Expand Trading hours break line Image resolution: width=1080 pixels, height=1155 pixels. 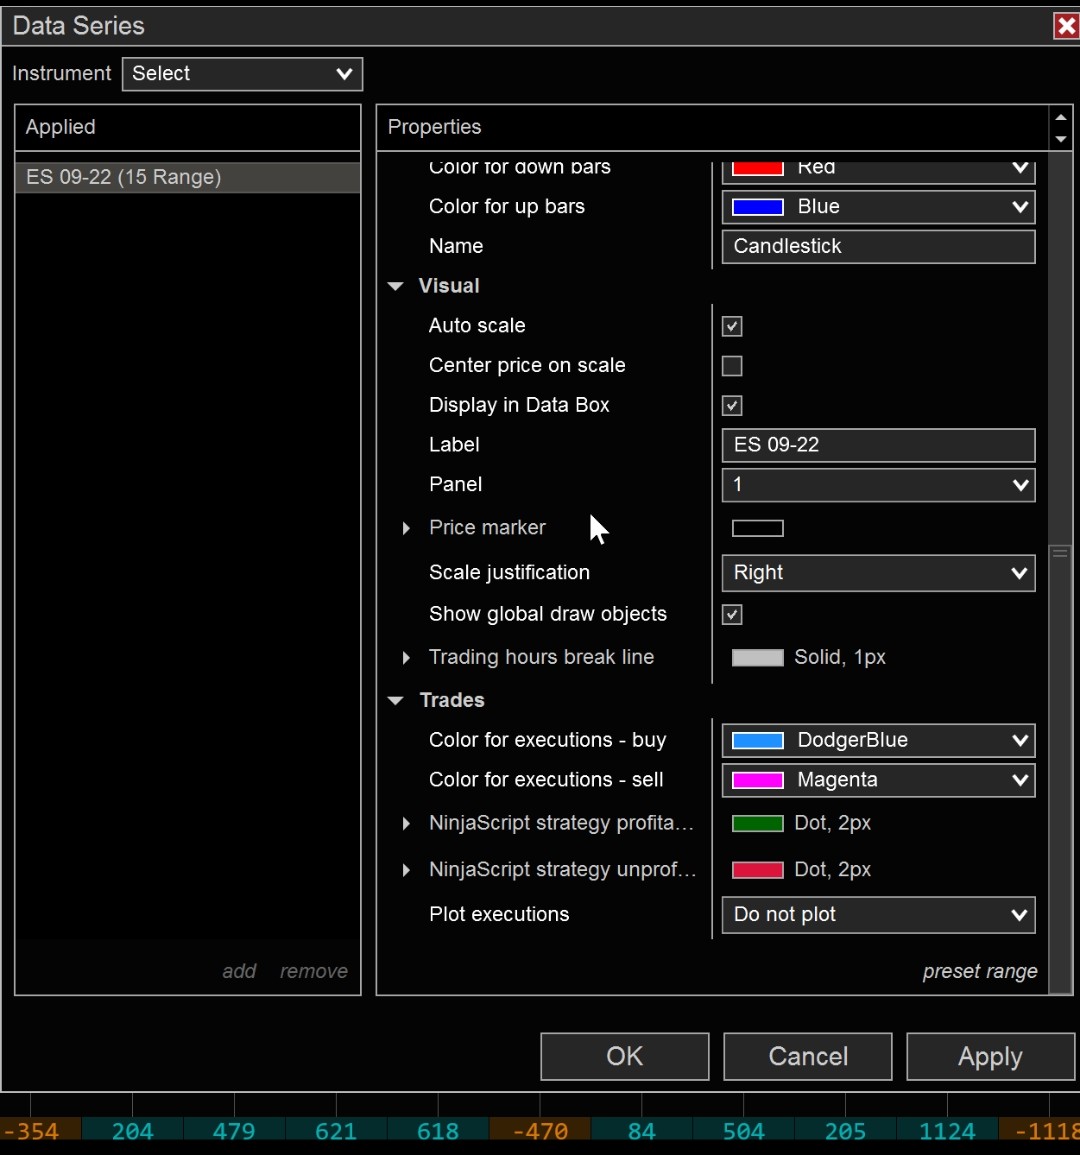[x=406, y=657]
